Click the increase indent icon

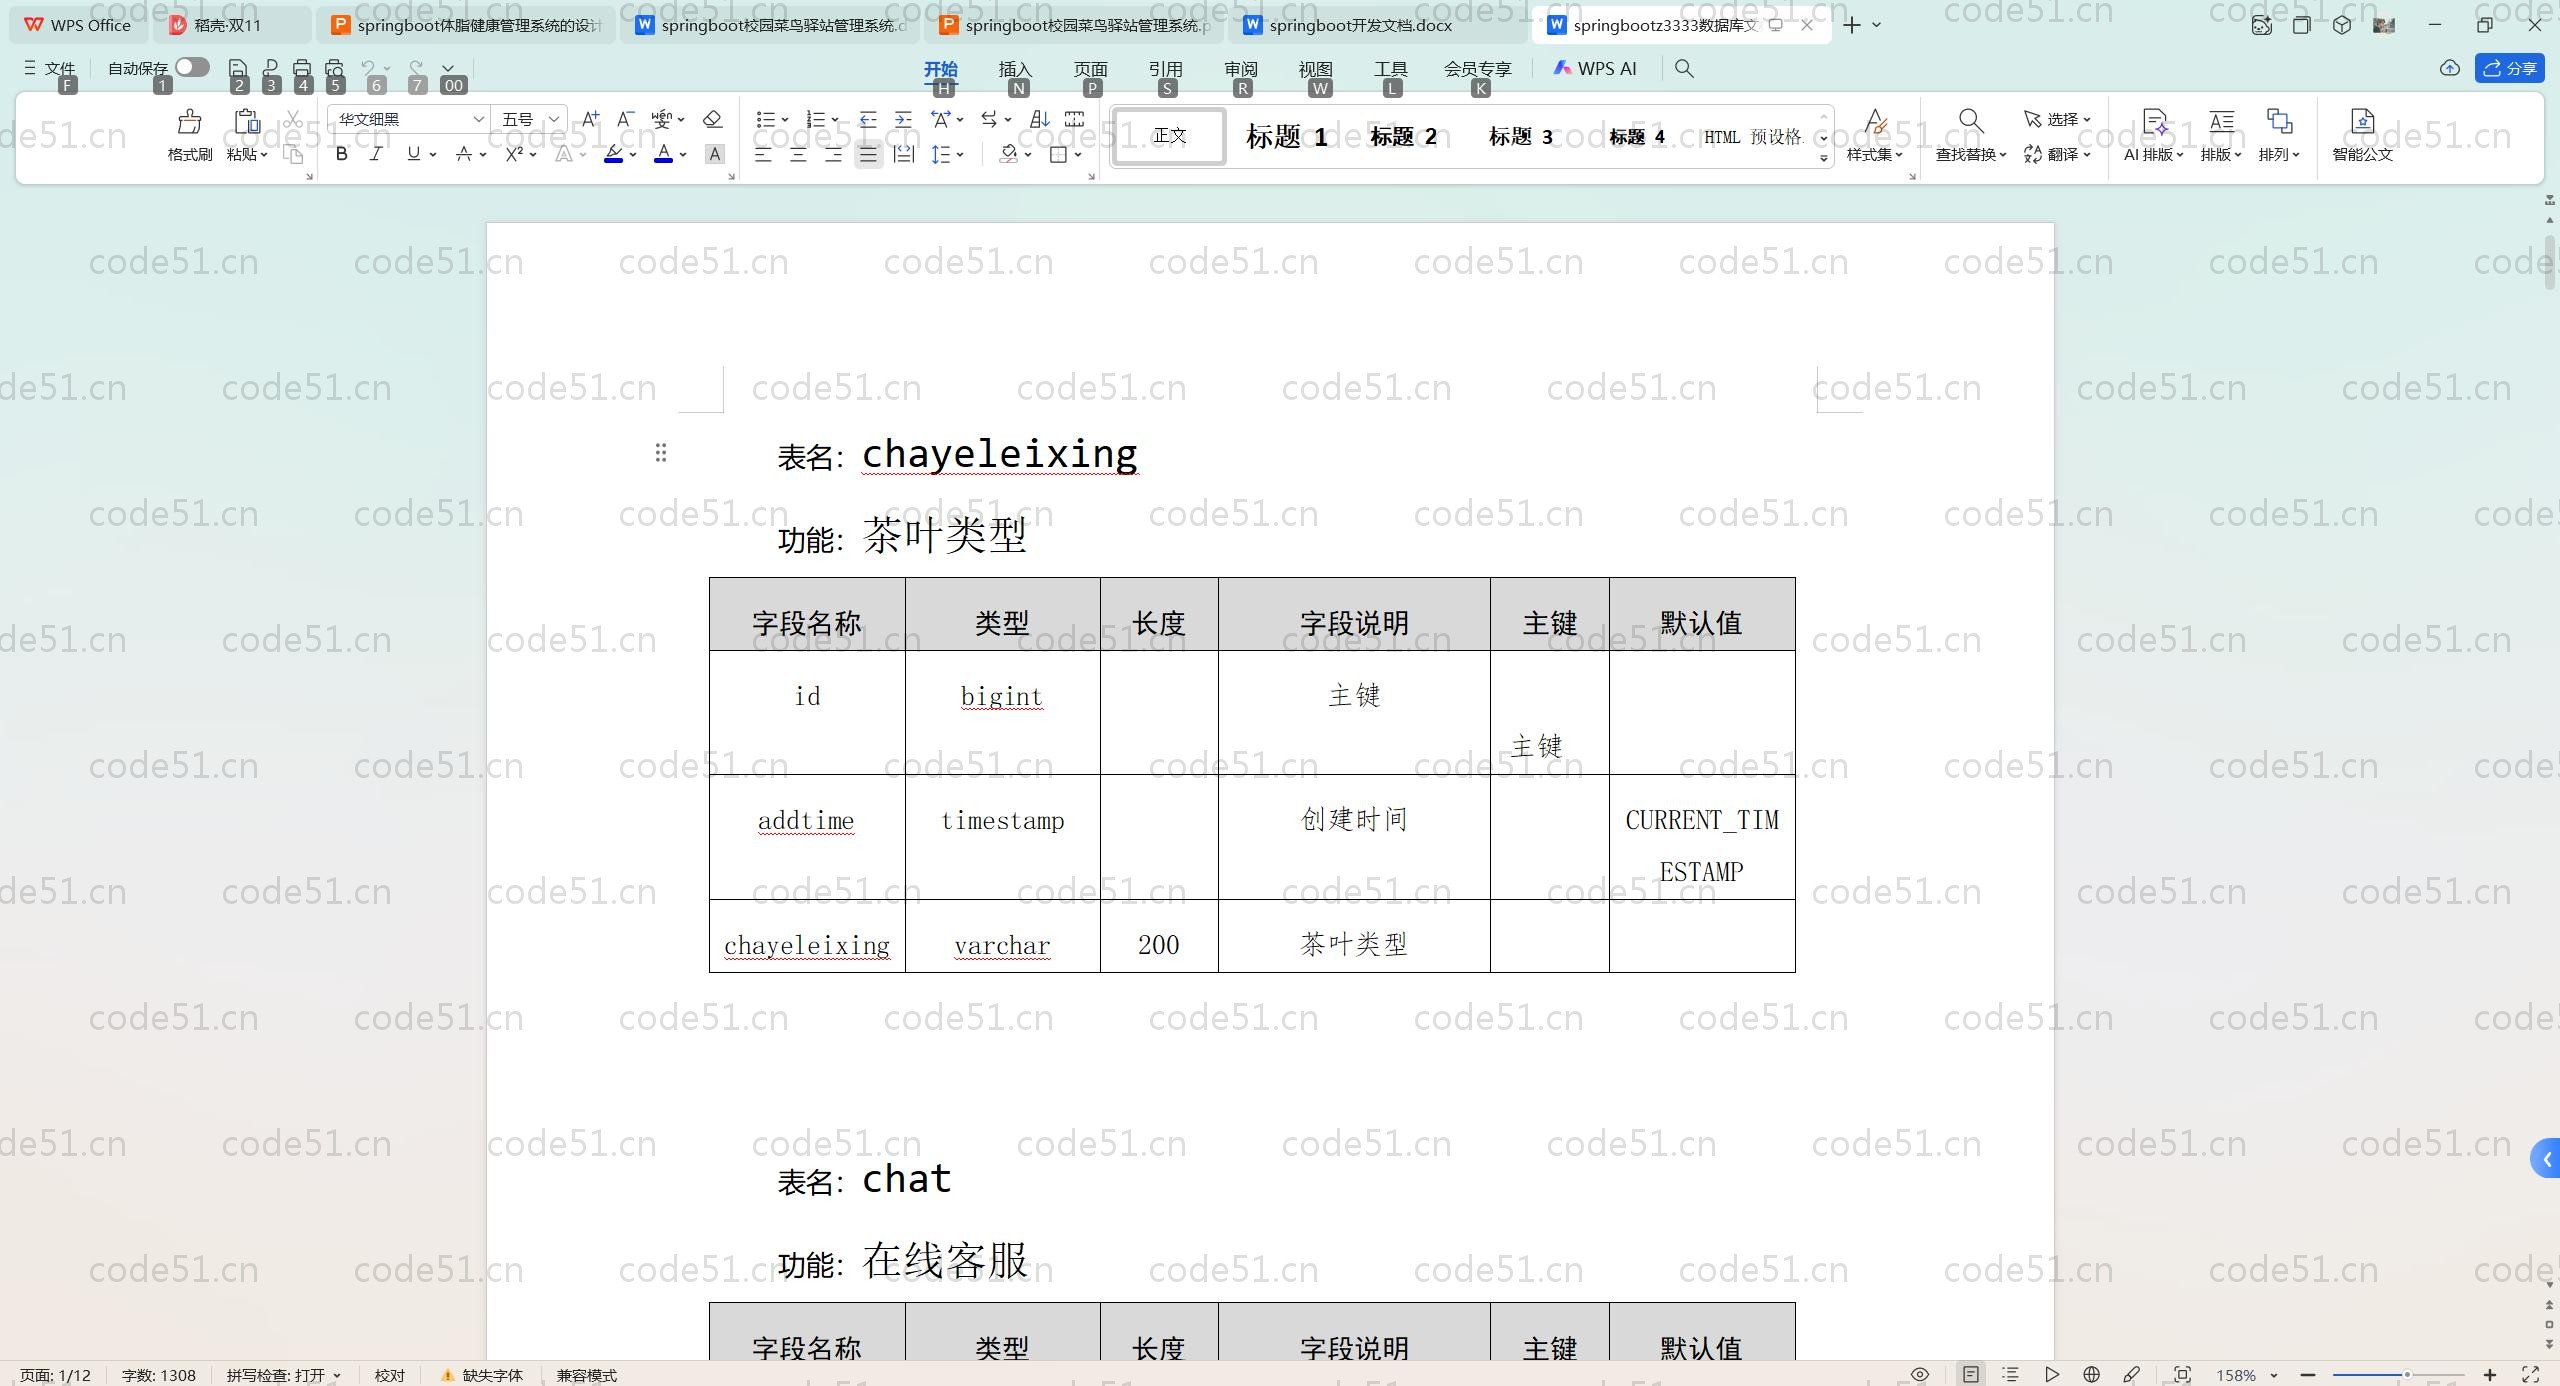click(903, 120)
